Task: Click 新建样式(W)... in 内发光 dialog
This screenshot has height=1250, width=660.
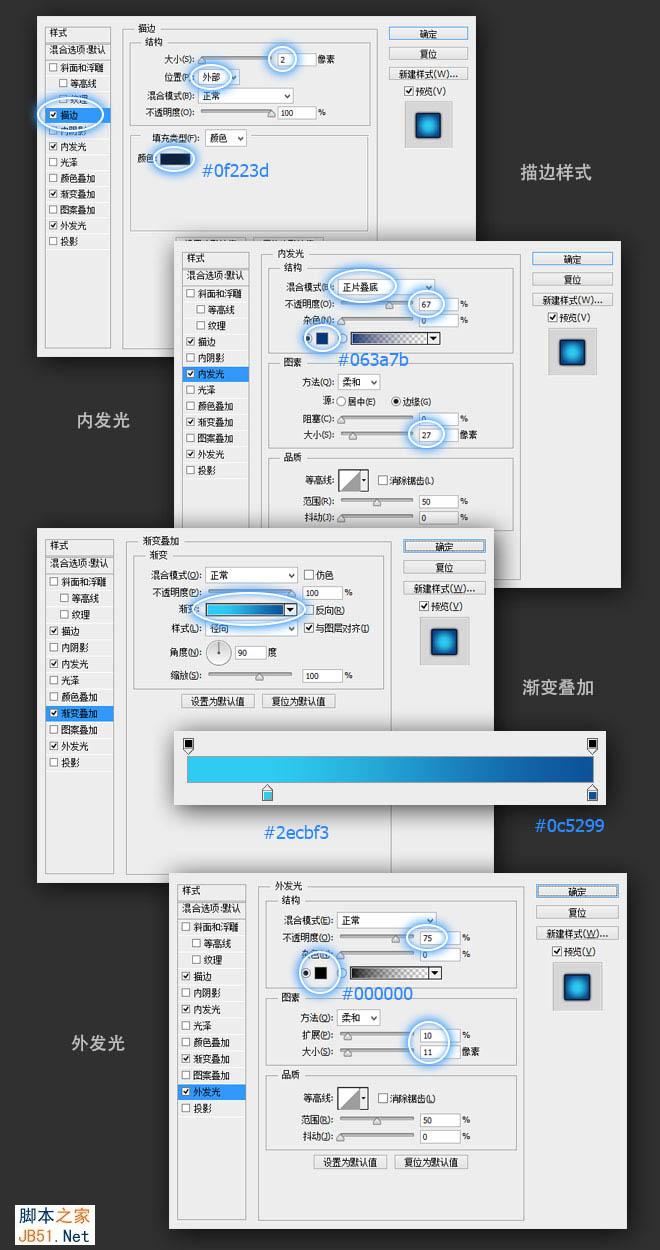Action: click(572, 300)
